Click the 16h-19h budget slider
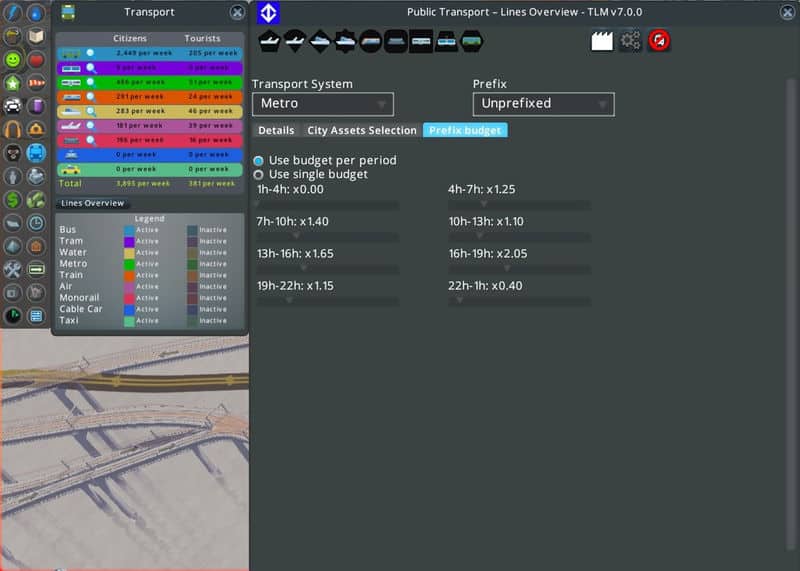800x571 pixels. [x=519, y=268]
